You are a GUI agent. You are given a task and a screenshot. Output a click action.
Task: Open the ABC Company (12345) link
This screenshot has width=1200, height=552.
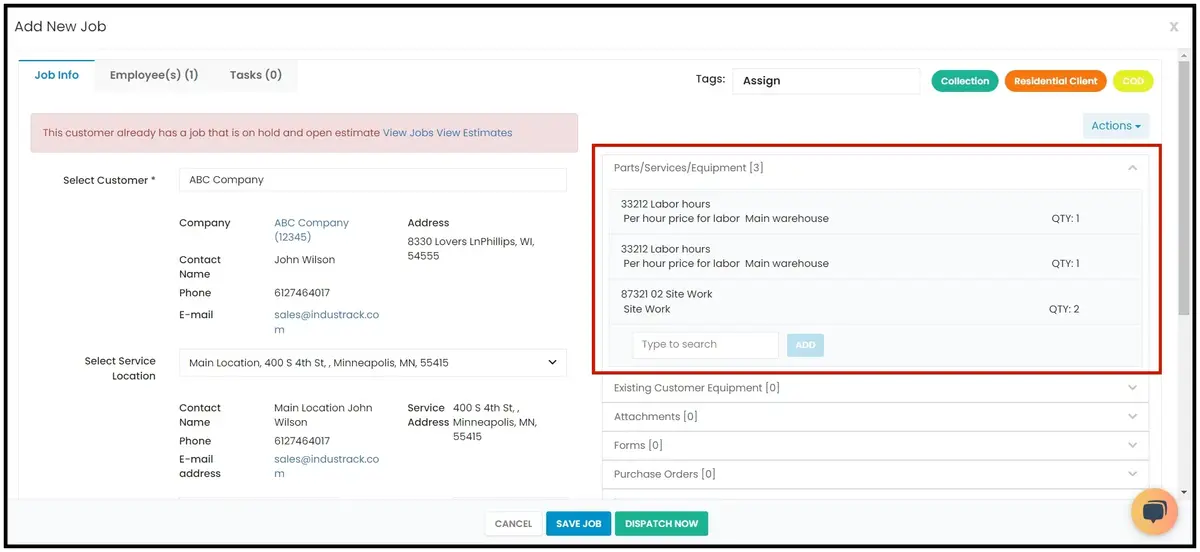click(x=312, y=230)
